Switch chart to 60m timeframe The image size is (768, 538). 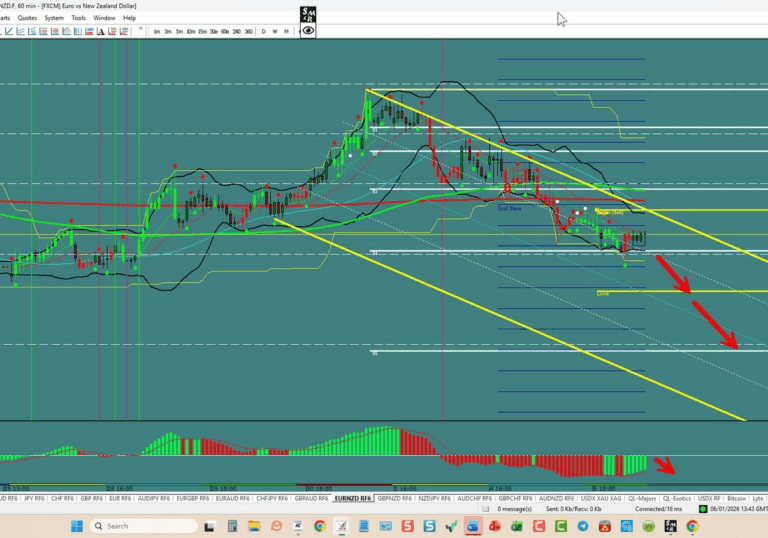225,31
